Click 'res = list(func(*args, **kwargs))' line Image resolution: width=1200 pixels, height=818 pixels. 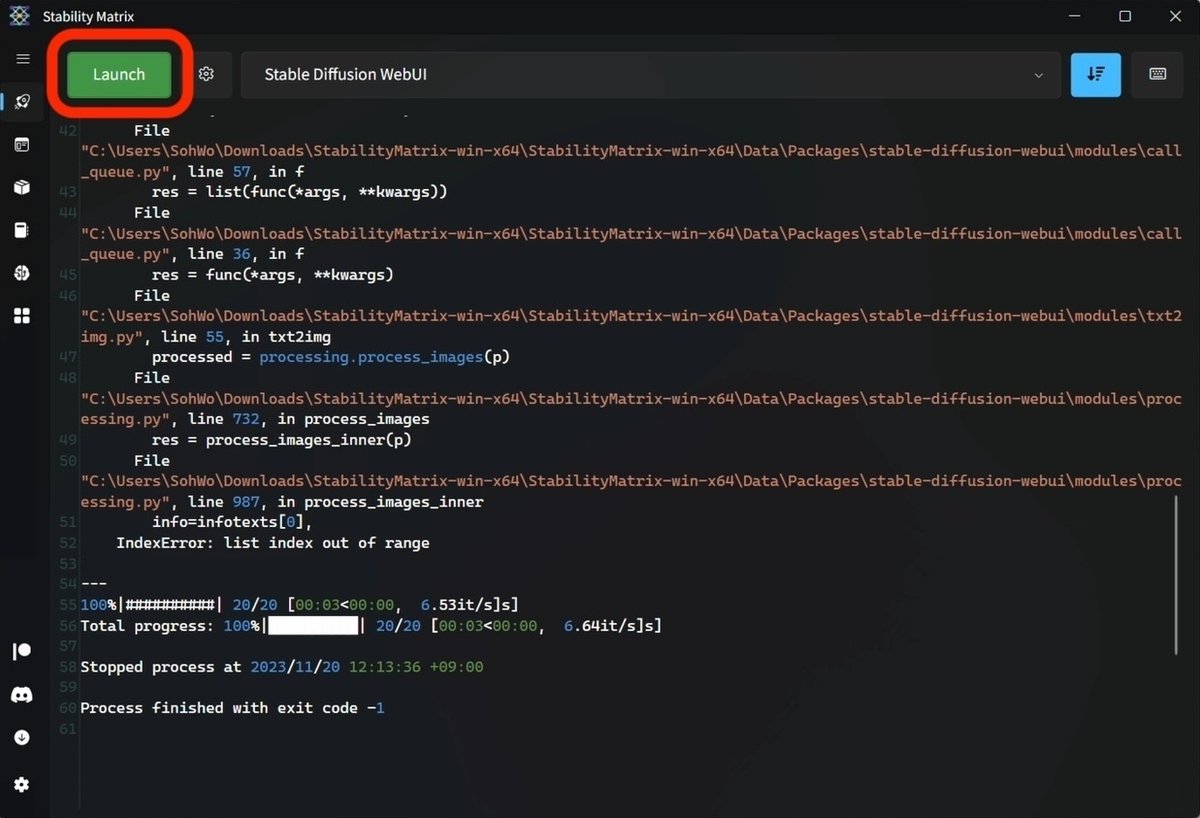299,192
